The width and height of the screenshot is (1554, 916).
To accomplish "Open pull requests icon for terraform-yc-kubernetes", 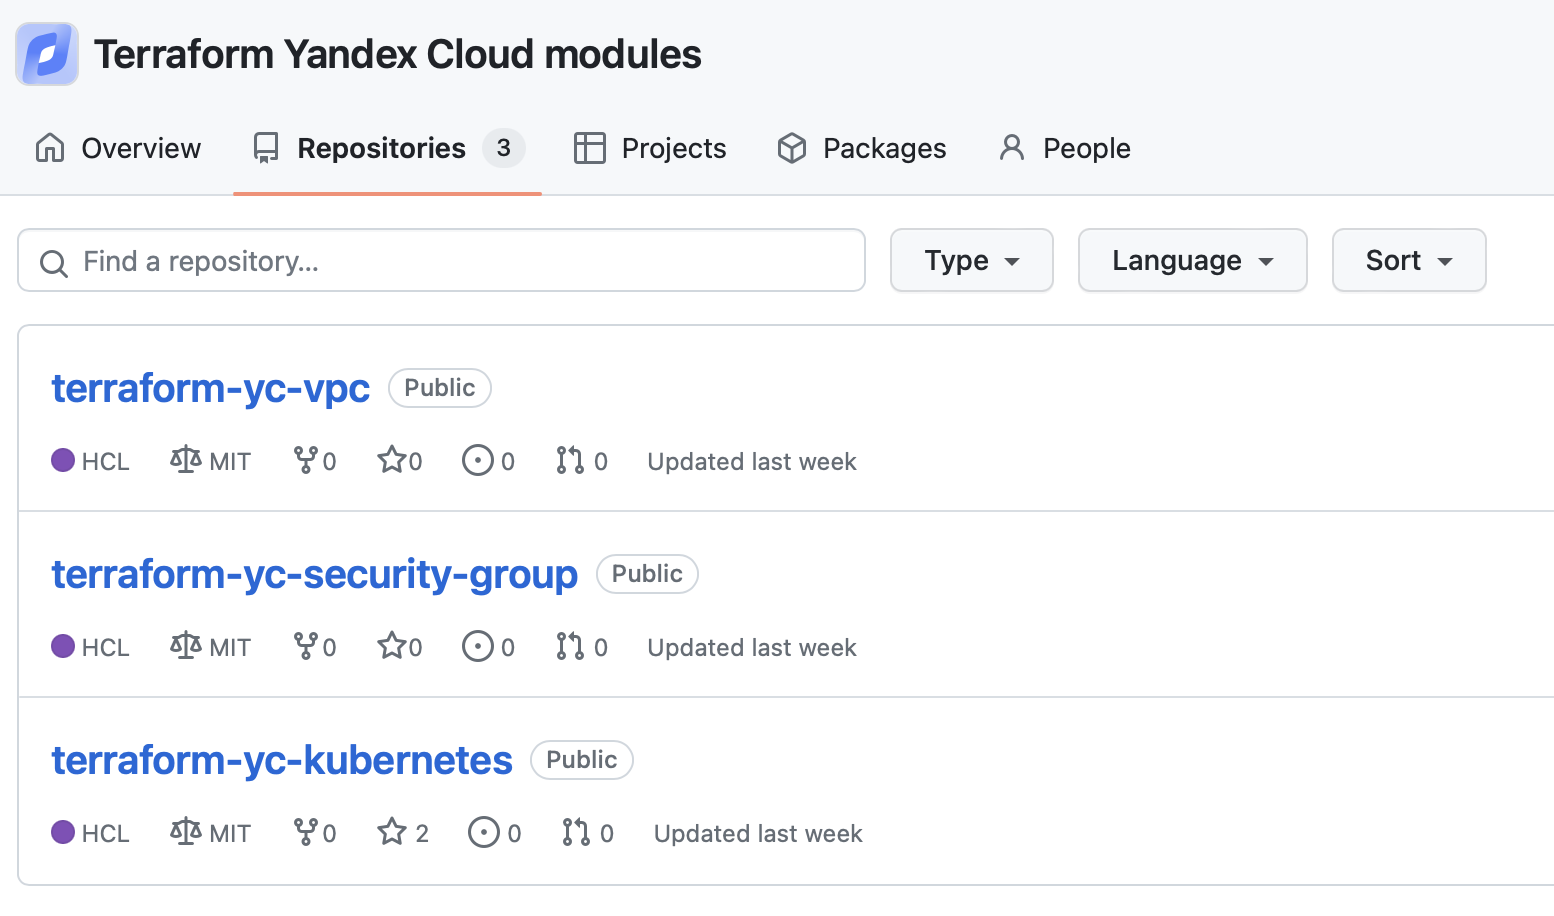I will click(576, 832).
